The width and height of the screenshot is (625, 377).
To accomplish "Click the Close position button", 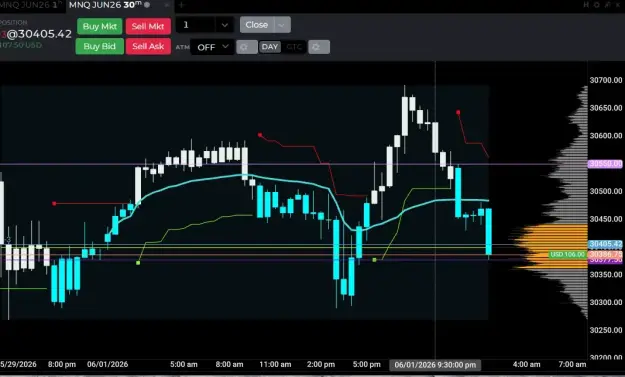I will coord(257,25).
